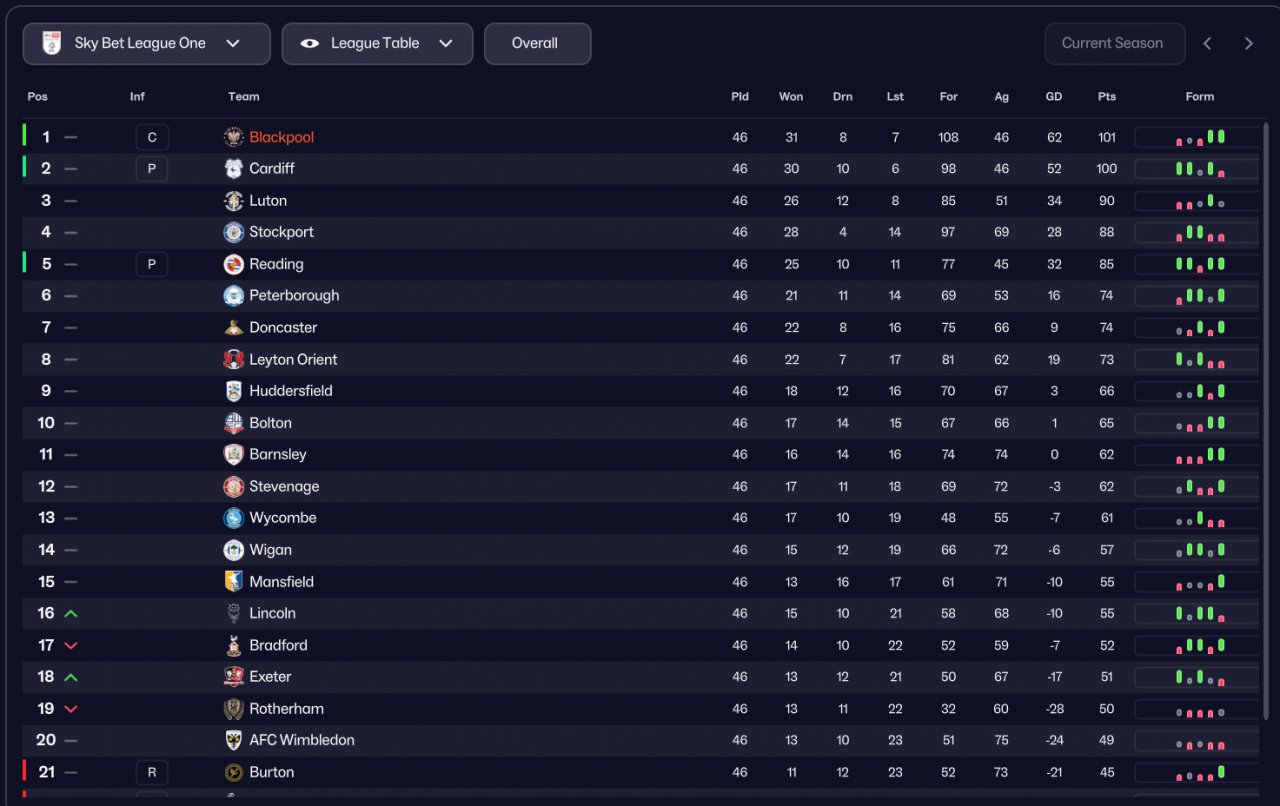This screenshot has height=806, width=1280.
Task: Click the Reading club badge
Action: click(233, 264)
